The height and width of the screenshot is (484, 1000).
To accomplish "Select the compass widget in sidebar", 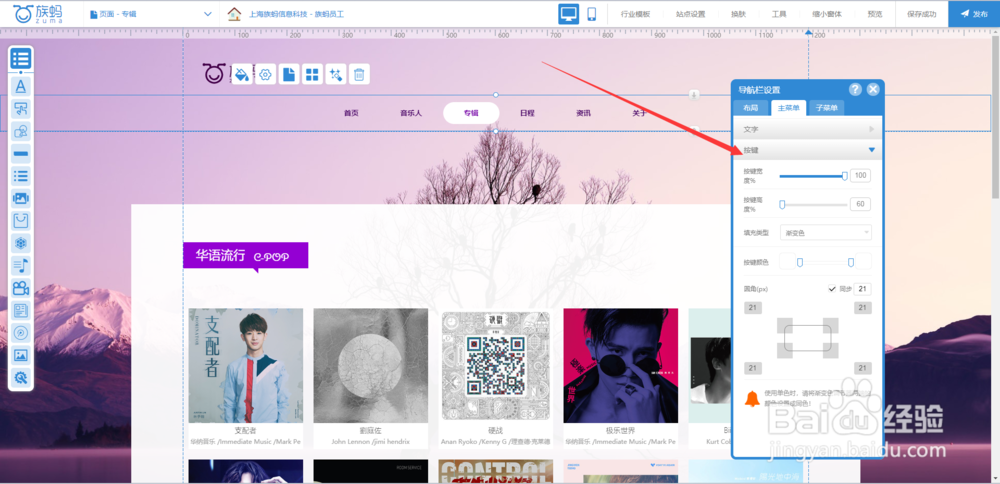I will point(21,333).
